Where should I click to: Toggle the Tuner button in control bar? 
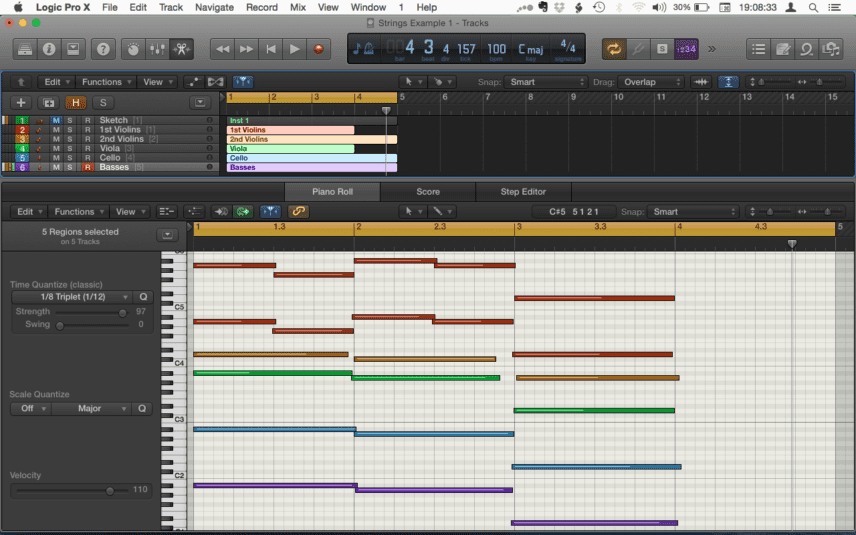coord(638,49)
